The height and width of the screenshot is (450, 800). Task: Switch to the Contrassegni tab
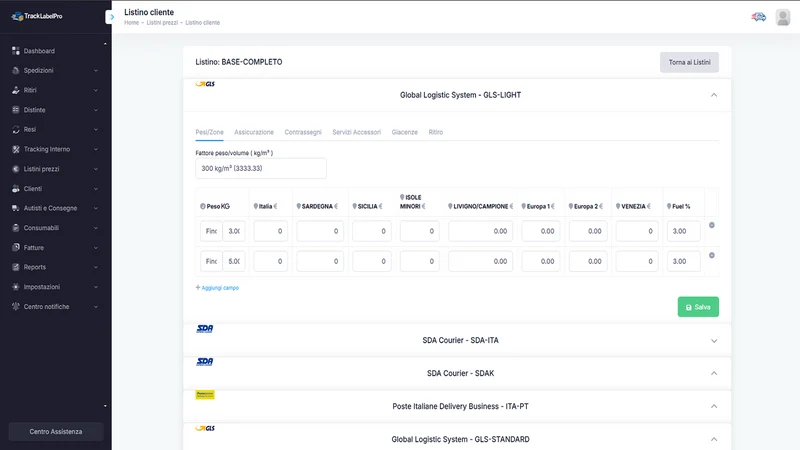tap(303, 132)
